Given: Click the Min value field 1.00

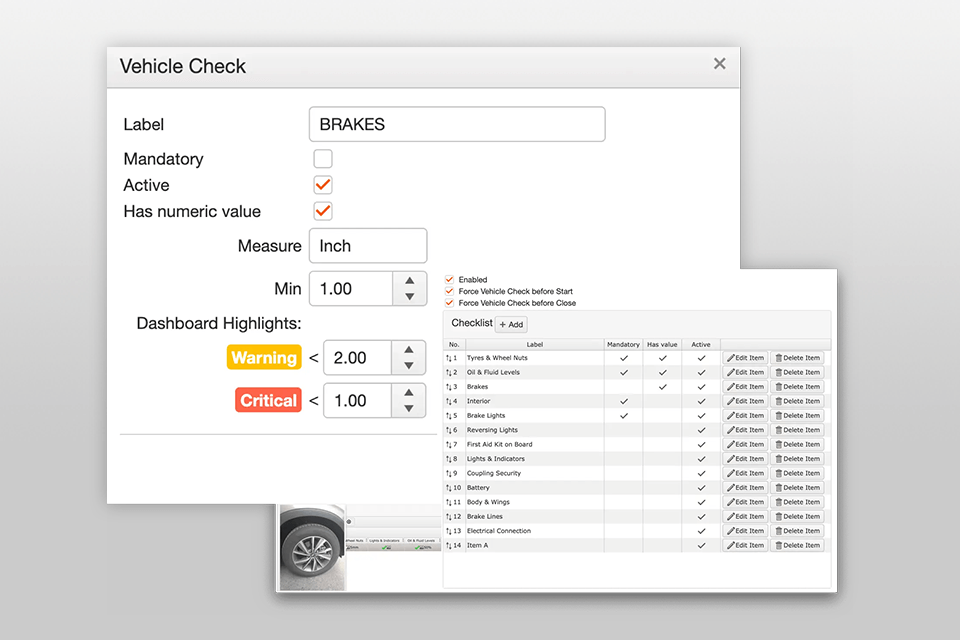Looking at the screenshot, I should [x=351, y=288].
